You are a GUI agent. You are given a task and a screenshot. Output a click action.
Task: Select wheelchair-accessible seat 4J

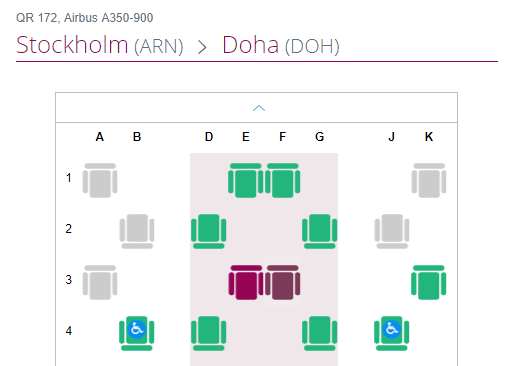coord(392,333)
